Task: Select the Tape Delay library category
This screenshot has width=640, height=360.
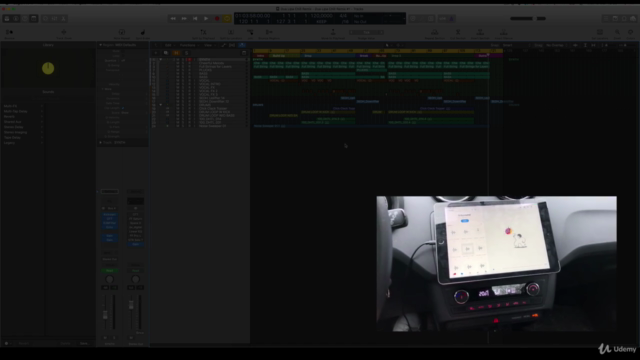Action: pyautogui.click(x=22, y=138)
